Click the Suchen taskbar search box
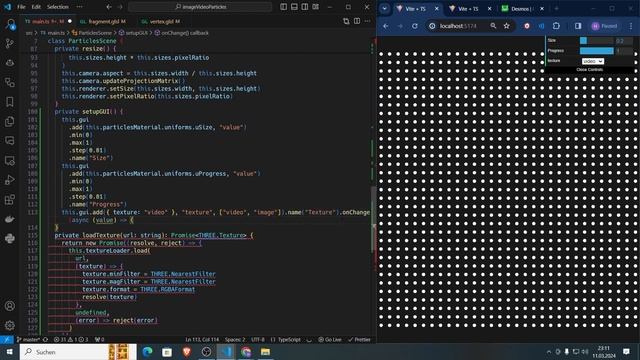This screenshot has height=360, width=640. (78, 352)
